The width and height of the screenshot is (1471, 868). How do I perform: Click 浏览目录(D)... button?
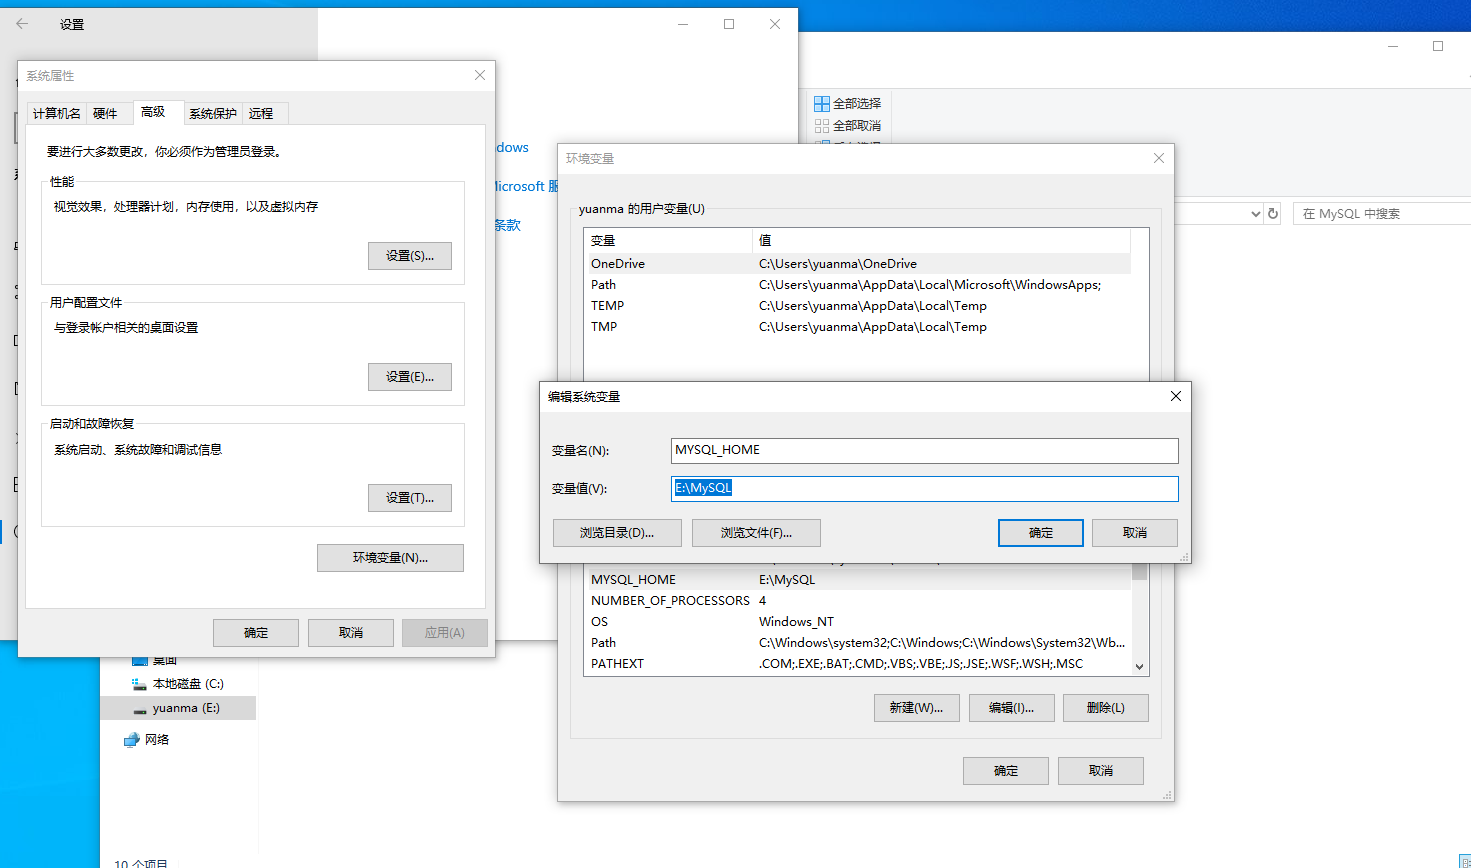[x=617, y=533]
